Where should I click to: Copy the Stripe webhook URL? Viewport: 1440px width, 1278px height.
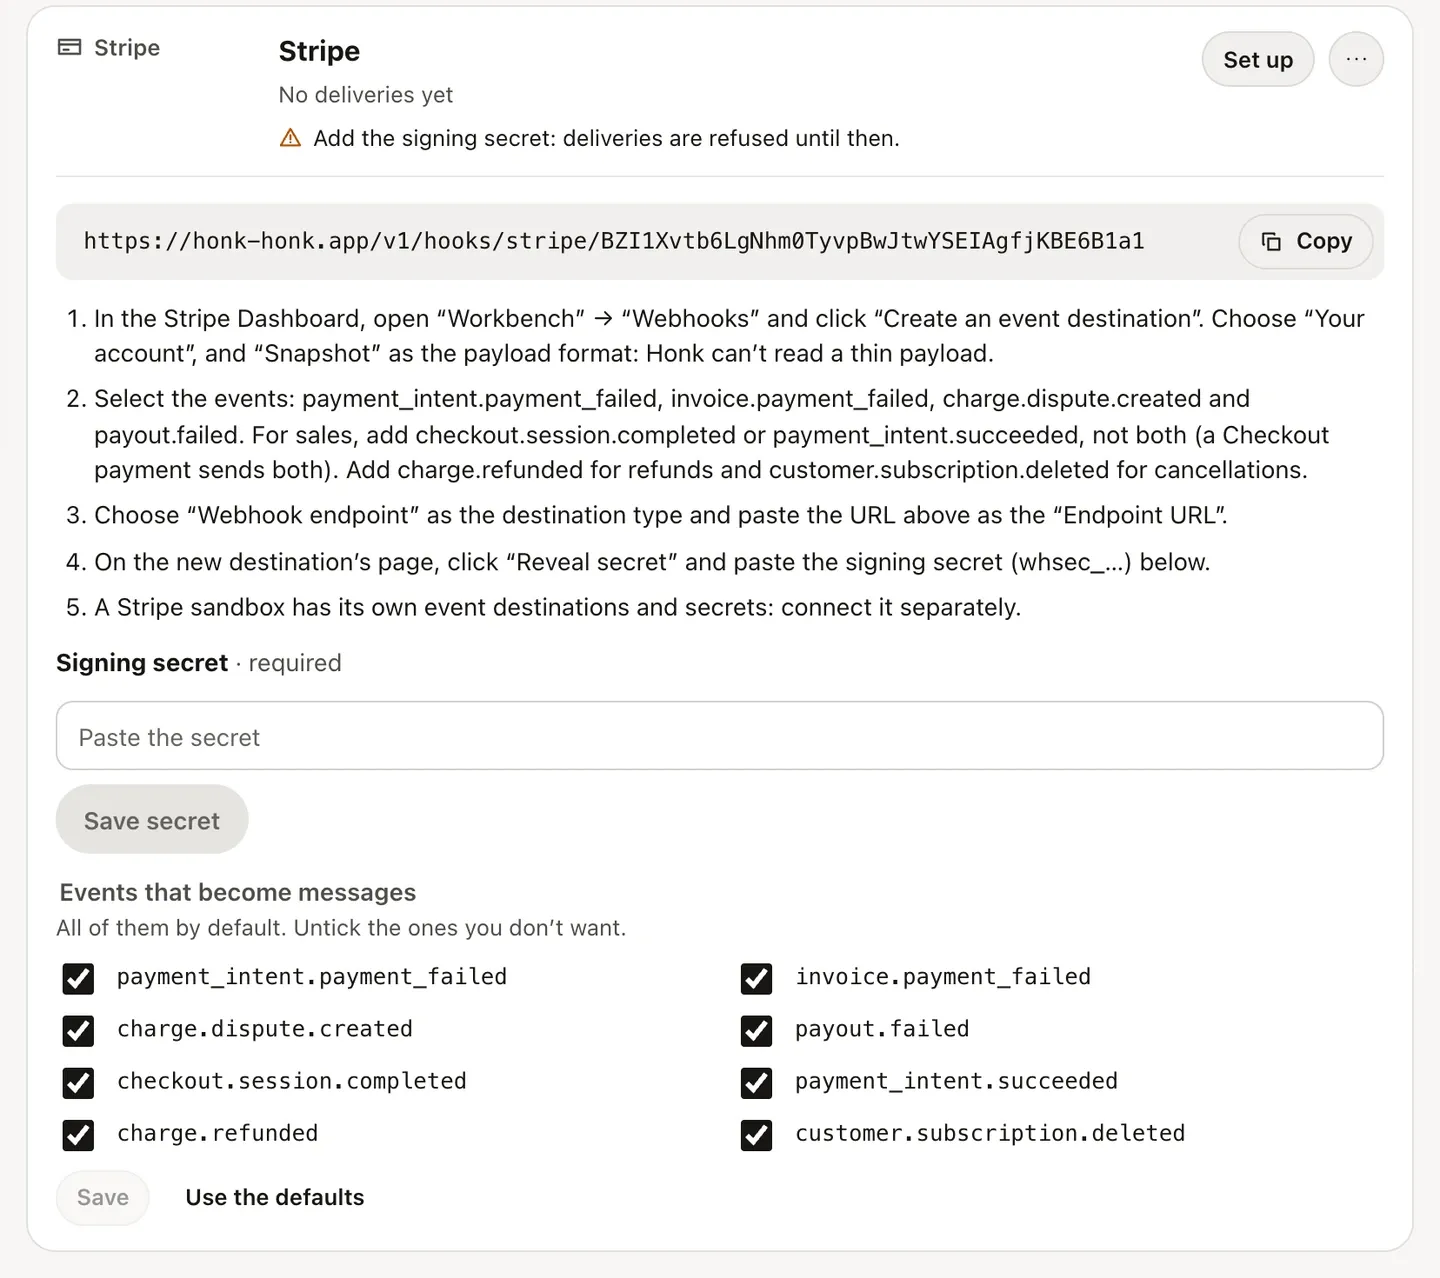pos(1306,241)
